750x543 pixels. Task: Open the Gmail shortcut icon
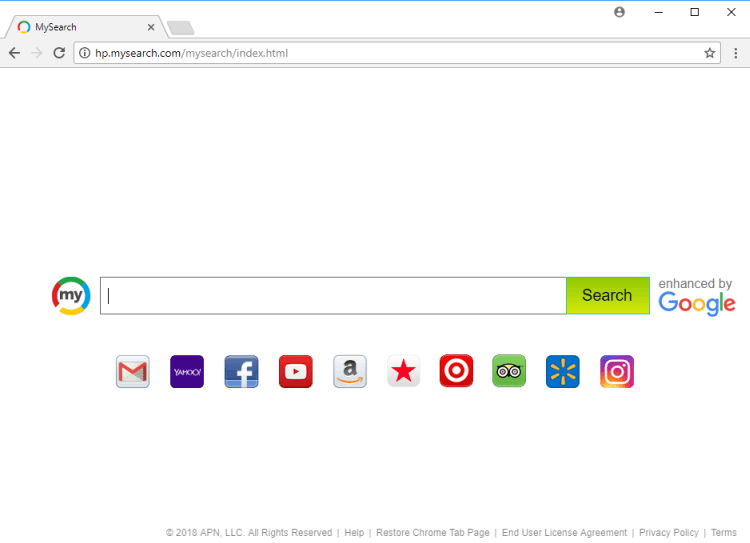(132, 371)
